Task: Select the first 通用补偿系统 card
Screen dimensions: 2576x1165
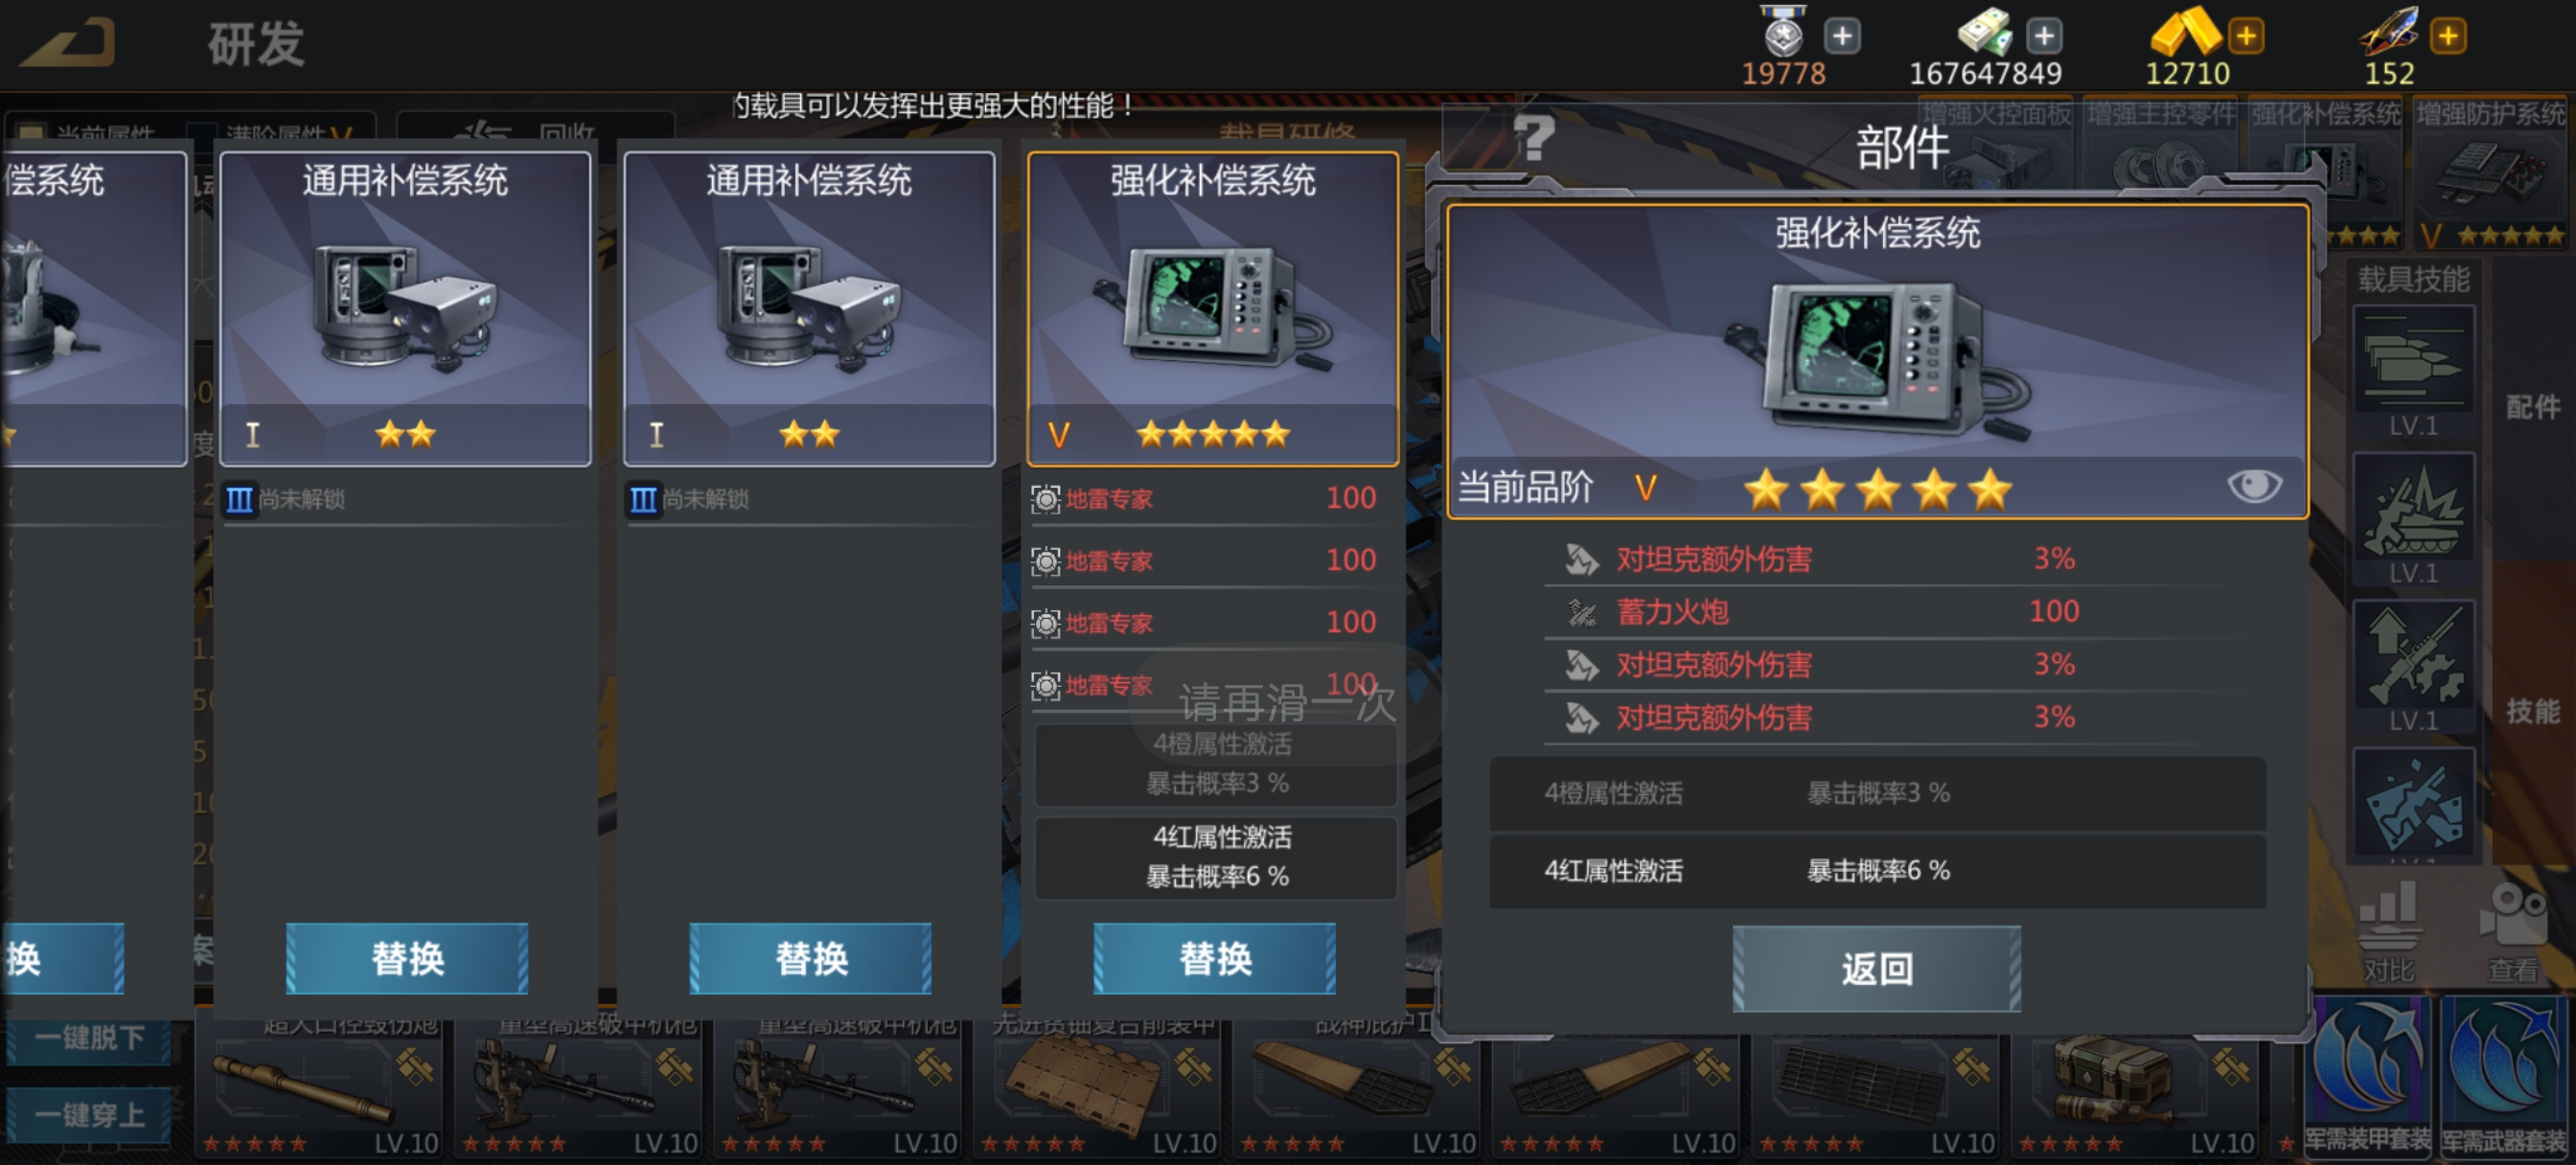Action: 405,308
